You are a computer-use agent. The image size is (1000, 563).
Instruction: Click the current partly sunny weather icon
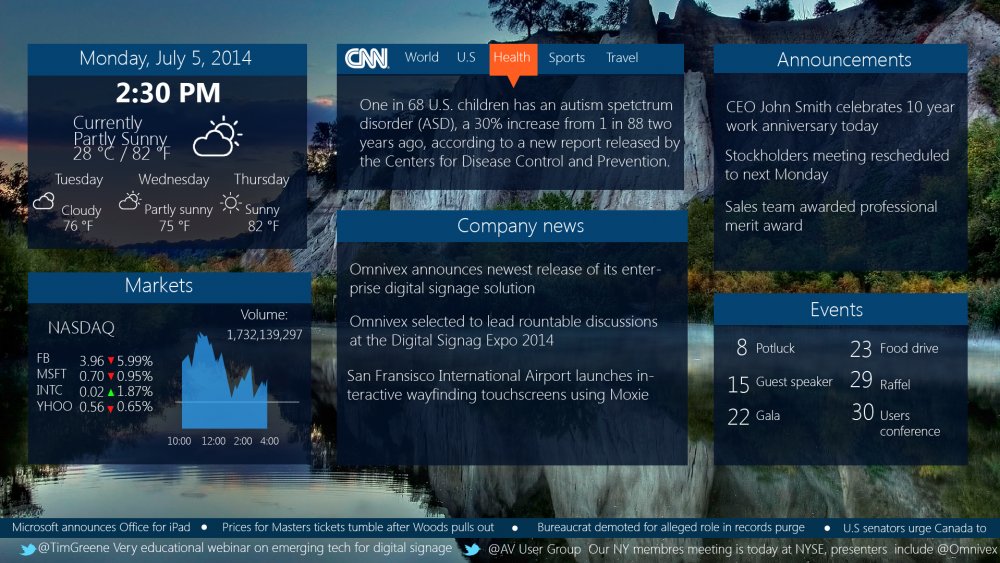click(x=217, y=136)
